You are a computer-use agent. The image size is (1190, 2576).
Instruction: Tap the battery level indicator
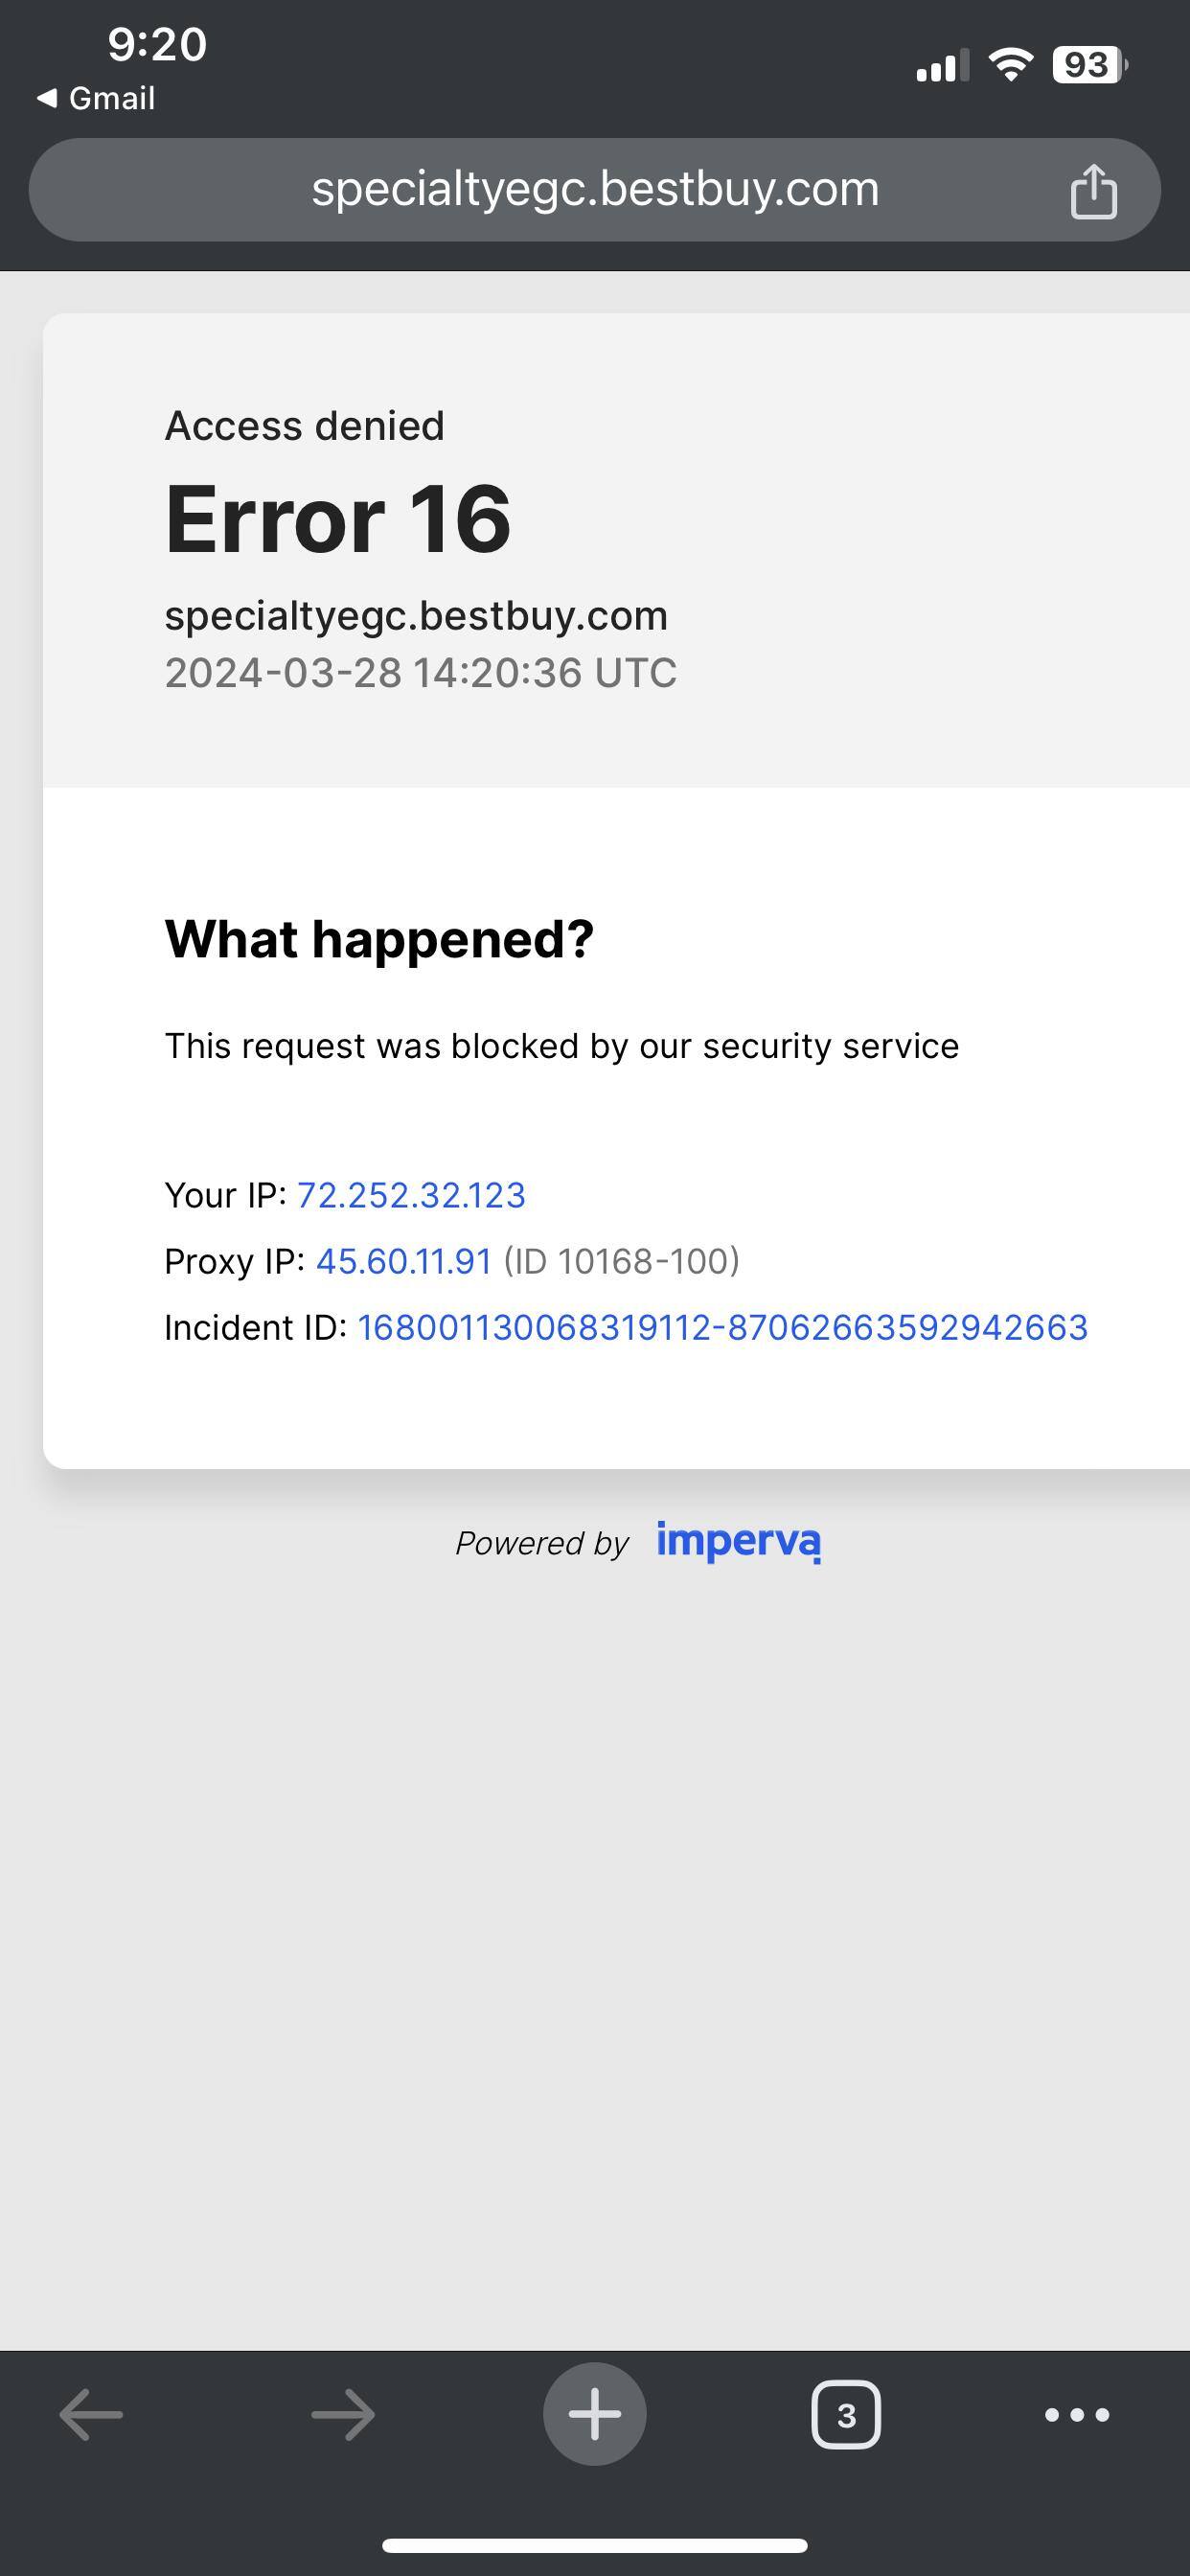1089,65
